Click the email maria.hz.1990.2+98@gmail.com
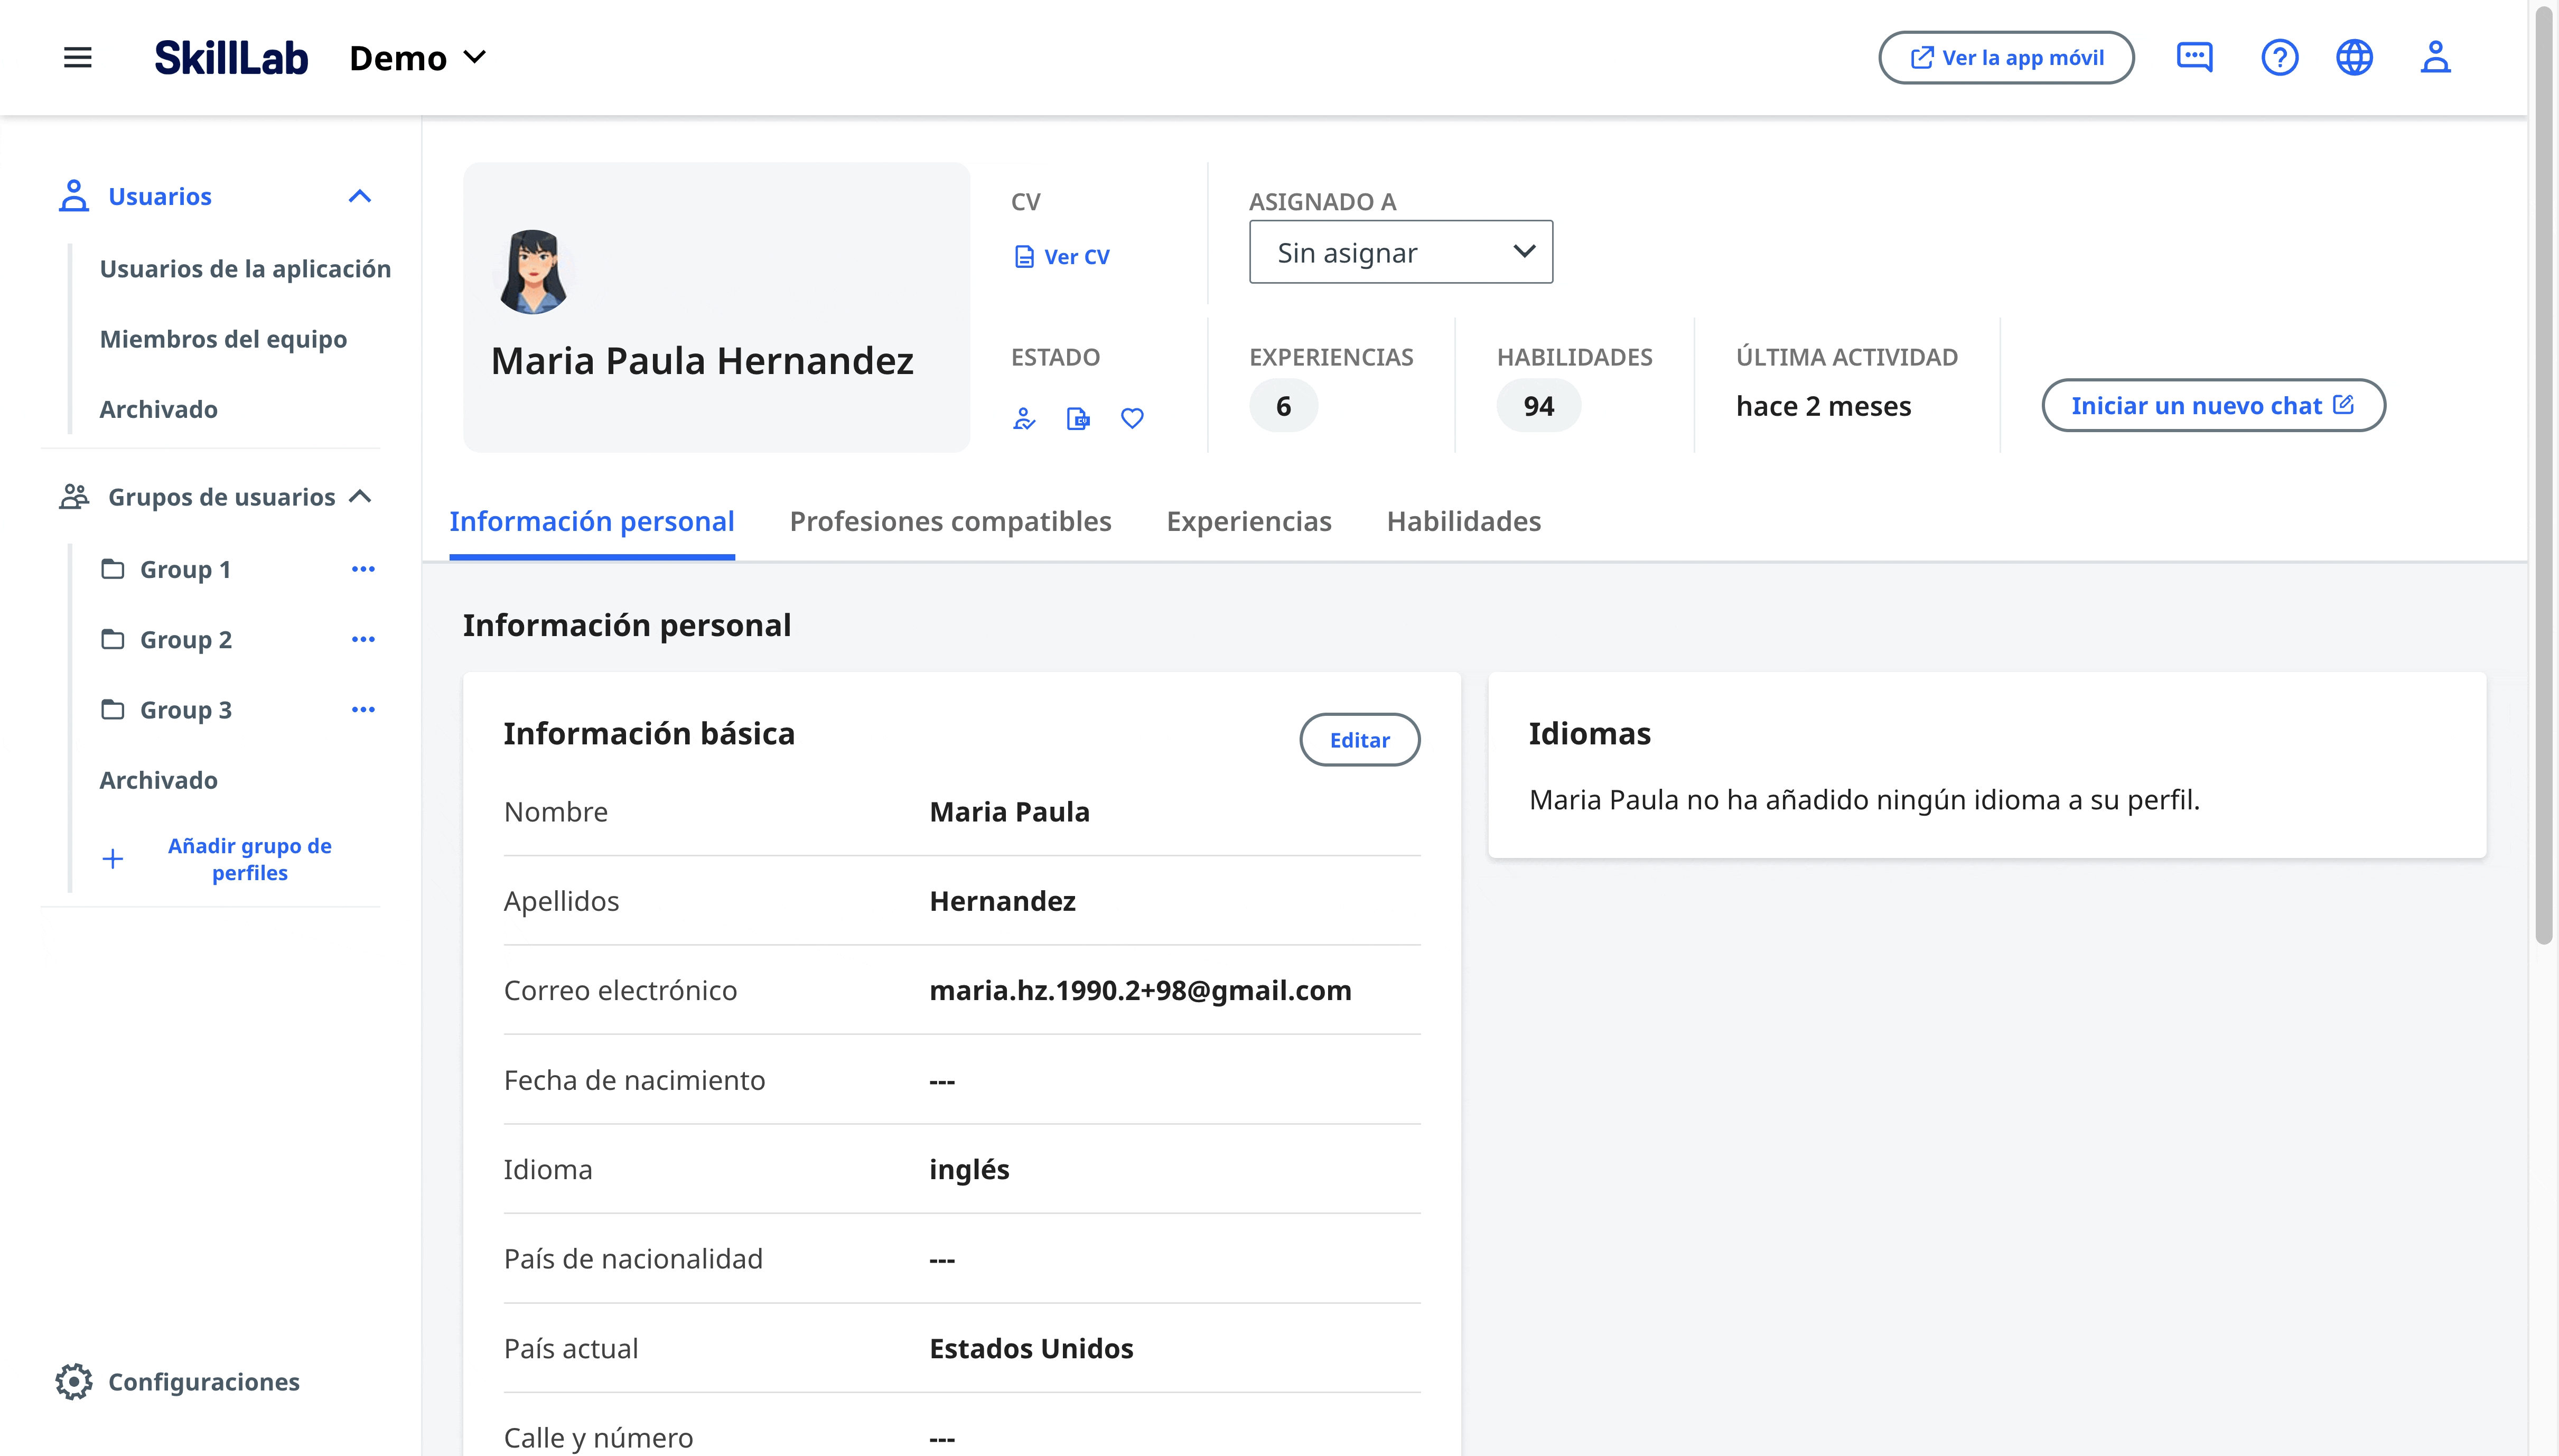The height and width of the screenshot is (1456, 2559). (x=1140, y=990)
